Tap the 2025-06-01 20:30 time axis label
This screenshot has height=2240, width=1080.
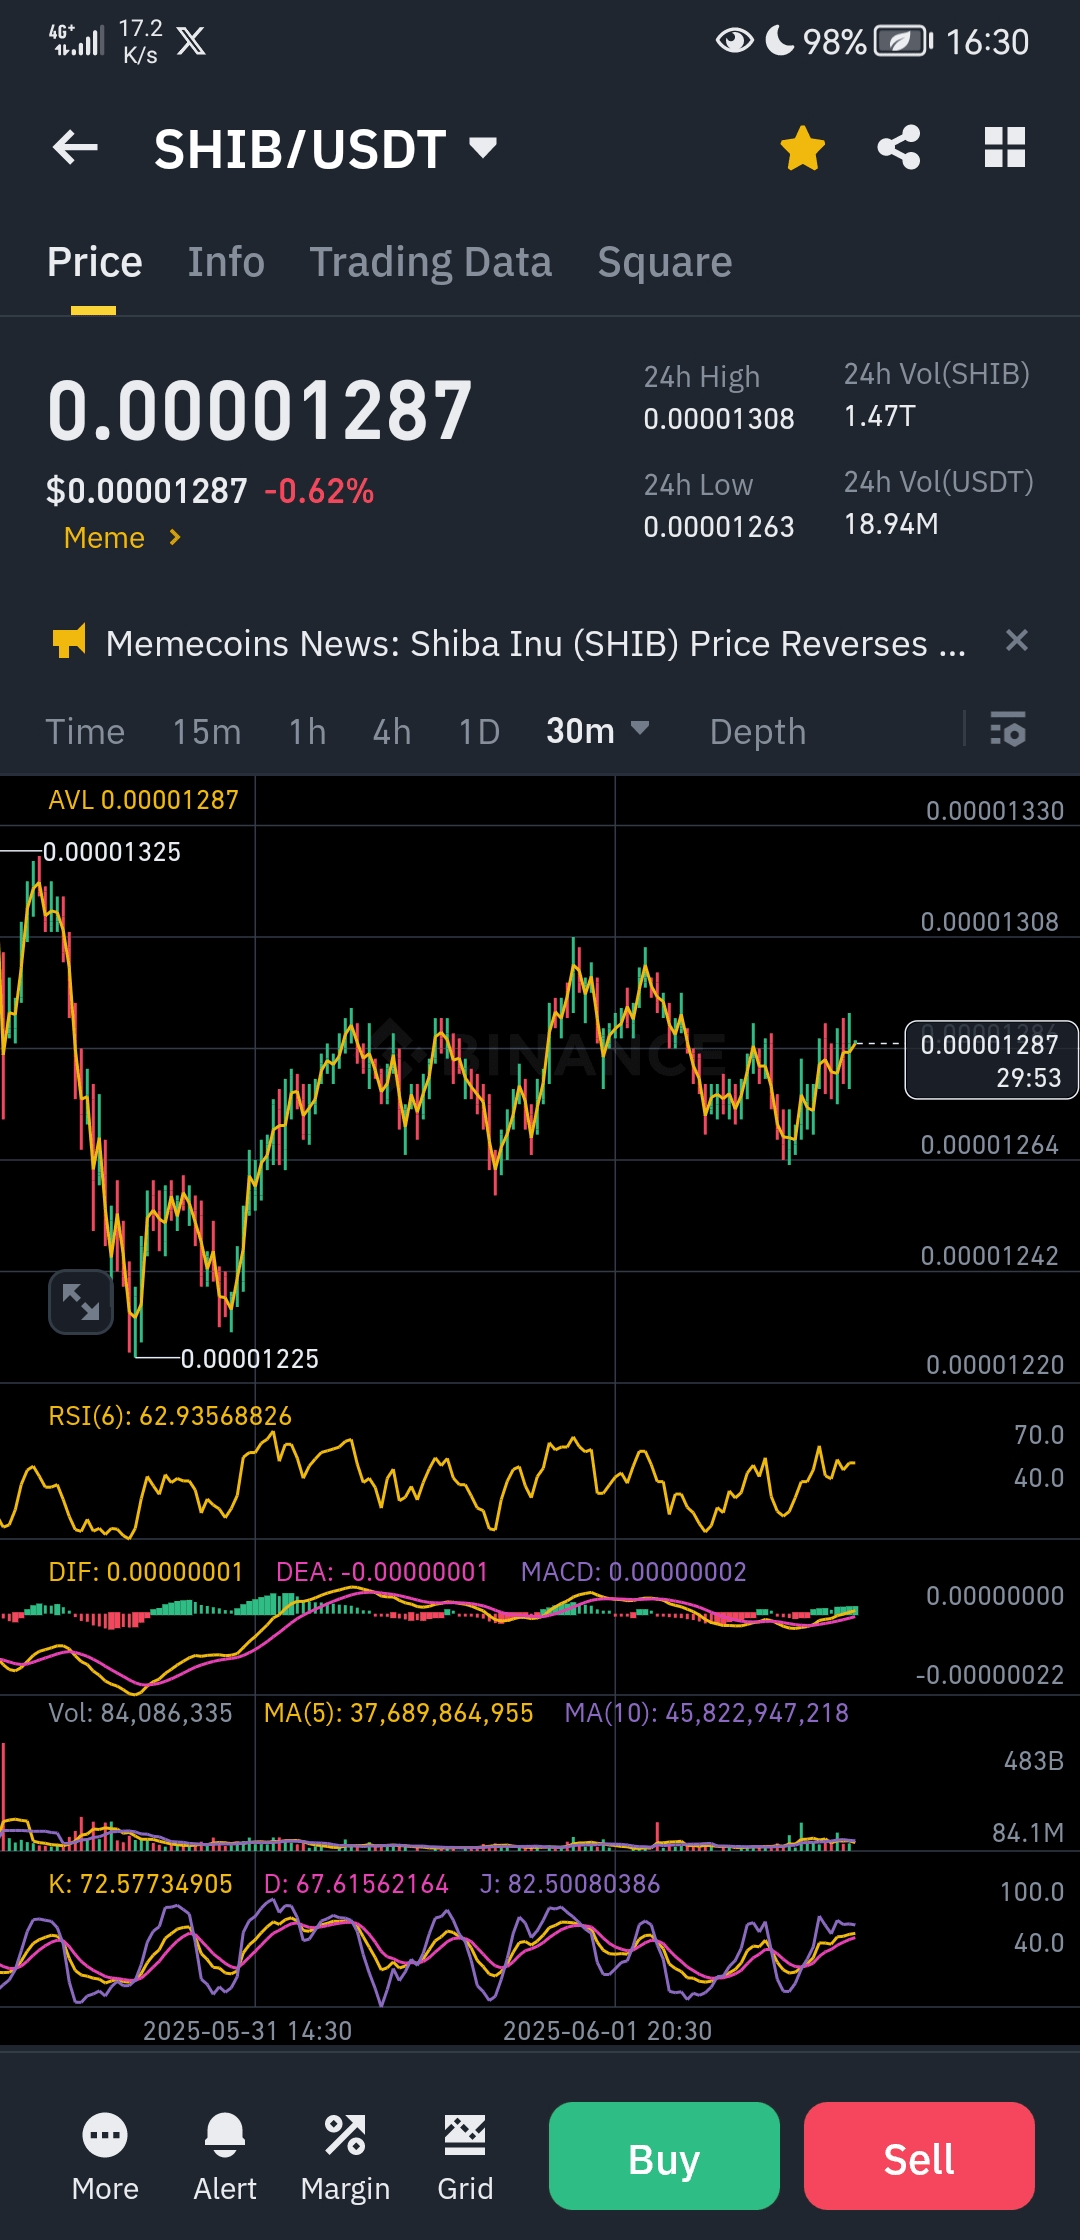pos(608,2031)
